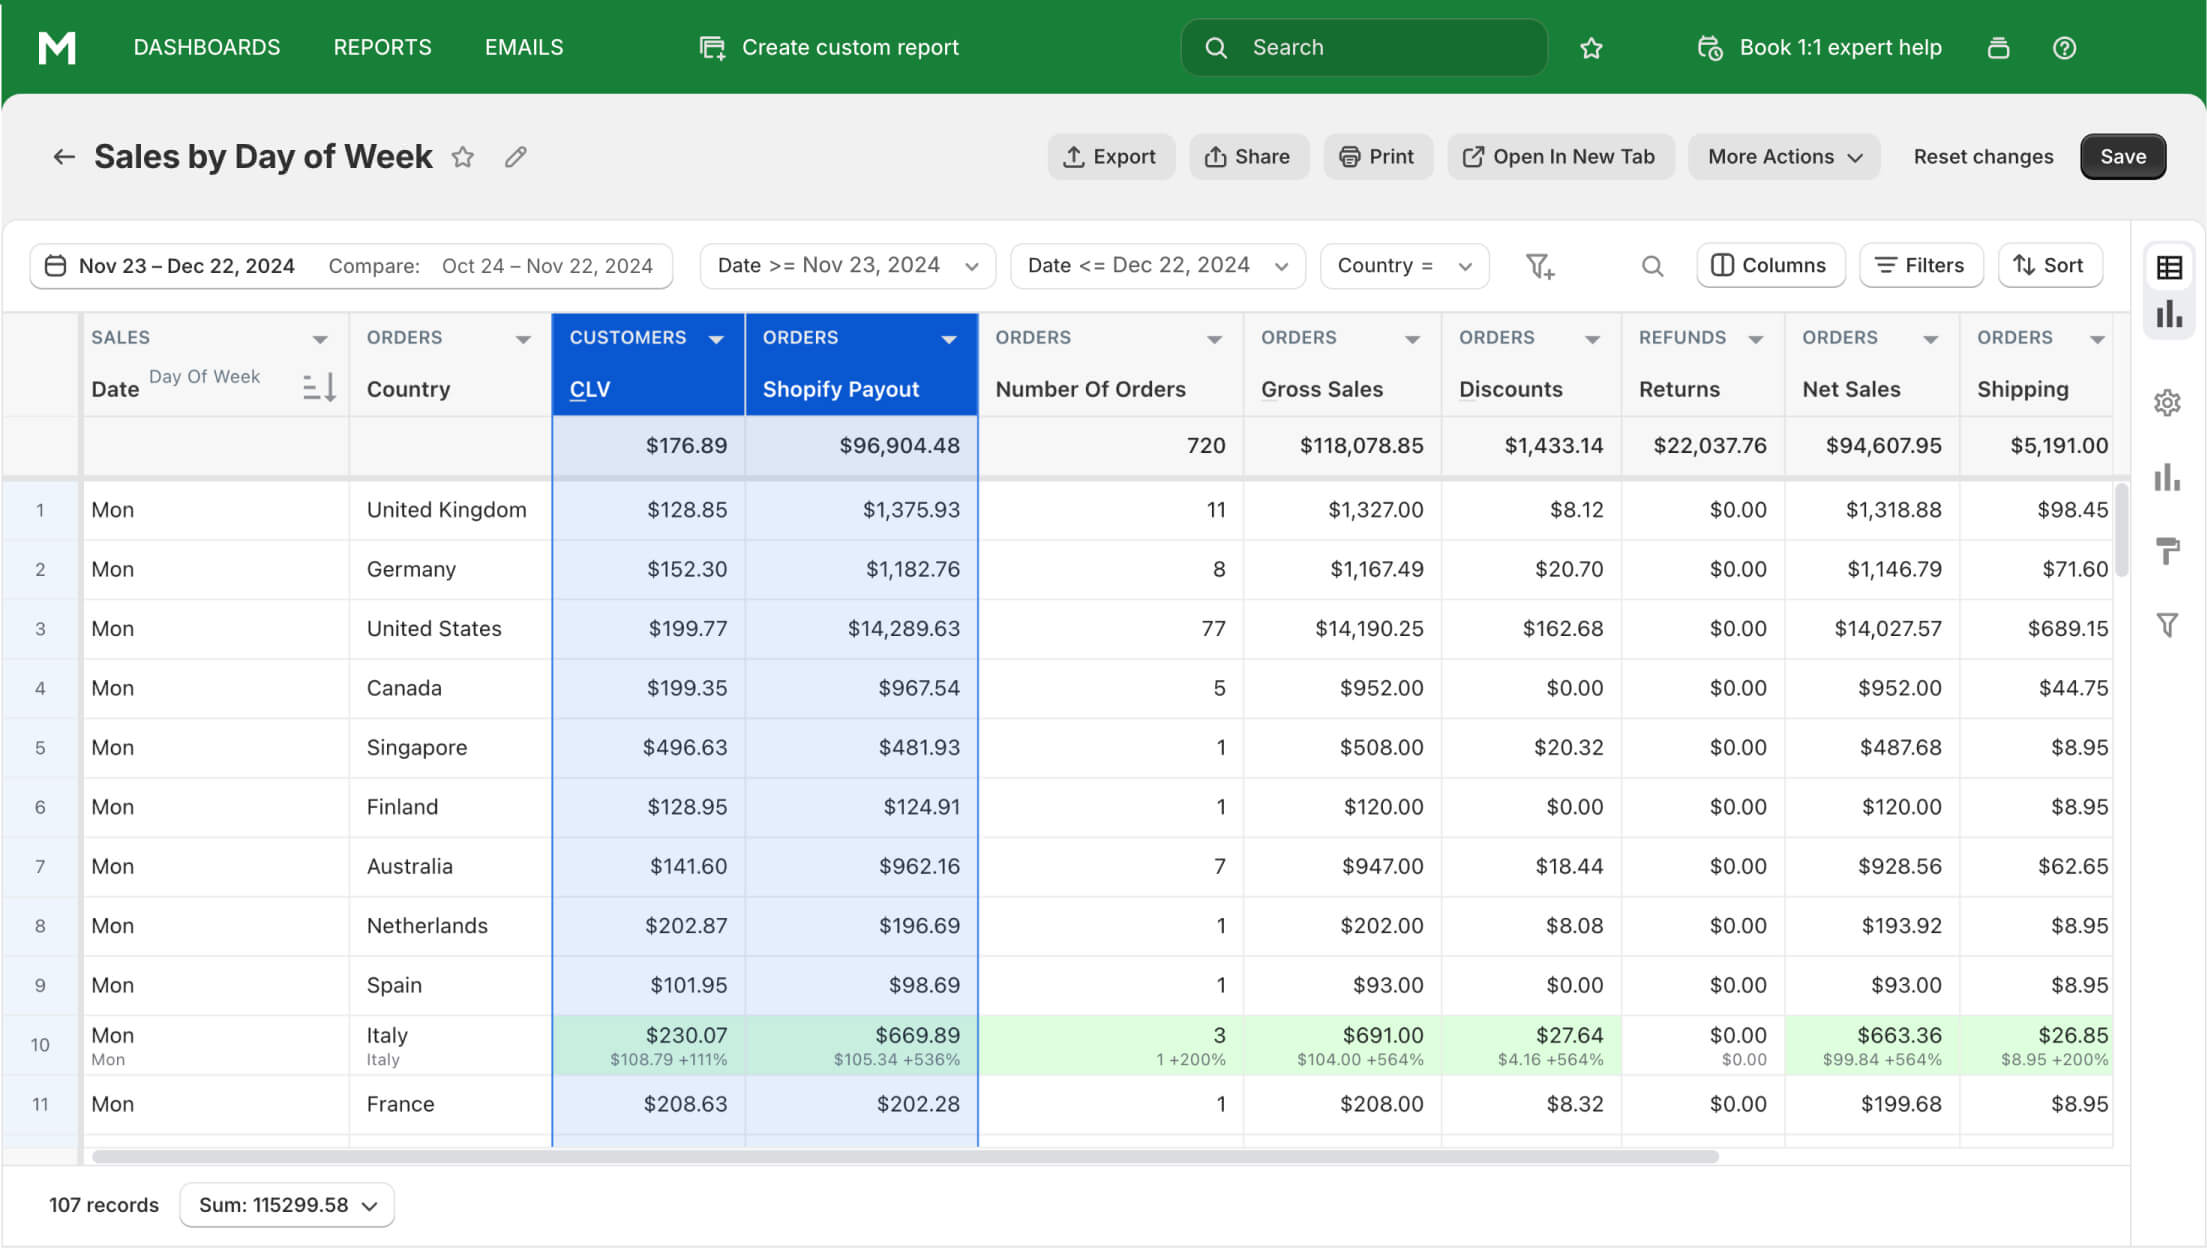Click Save button to save report
The image size is (2207, 1248).
pyautogui.click(x=2122, y=155)
